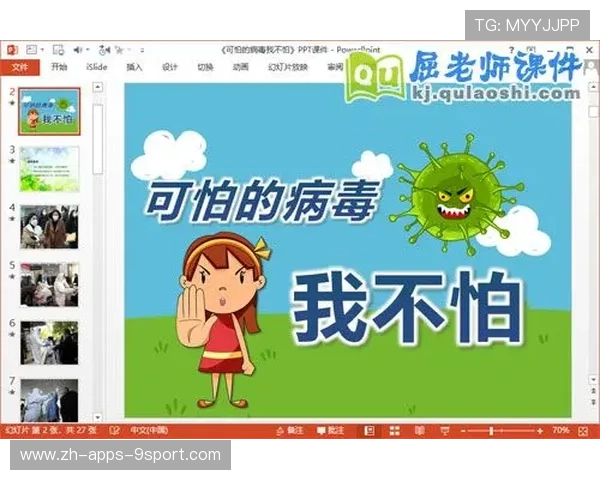Switch to normal view icon in status bar

[369, 431]
